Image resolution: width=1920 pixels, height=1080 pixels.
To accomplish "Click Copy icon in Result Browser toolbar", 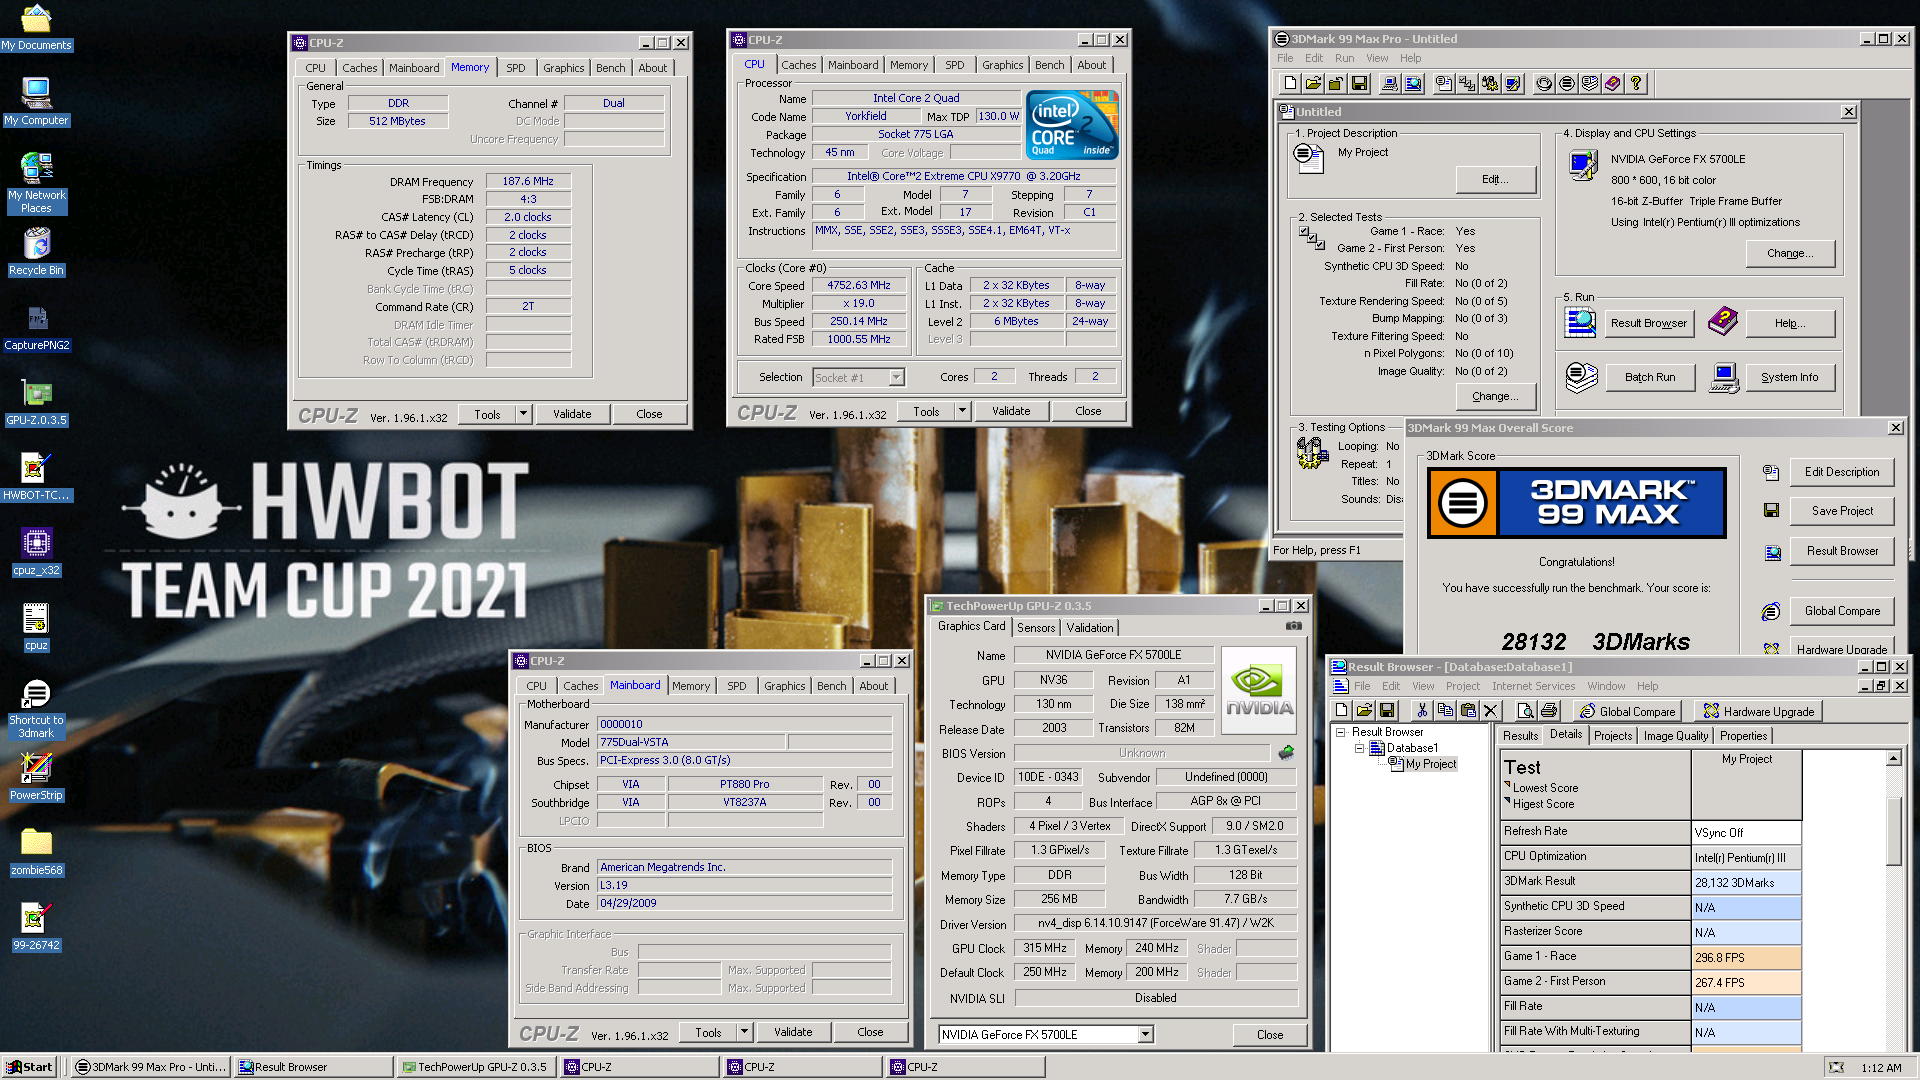I will point(1444,711).
